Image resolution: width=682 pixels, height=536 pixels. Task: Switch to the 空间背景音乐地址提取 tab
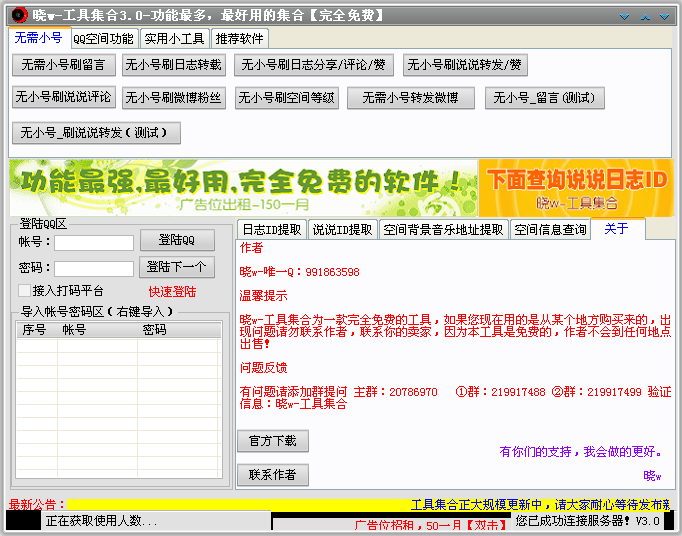tap(443, 230)
